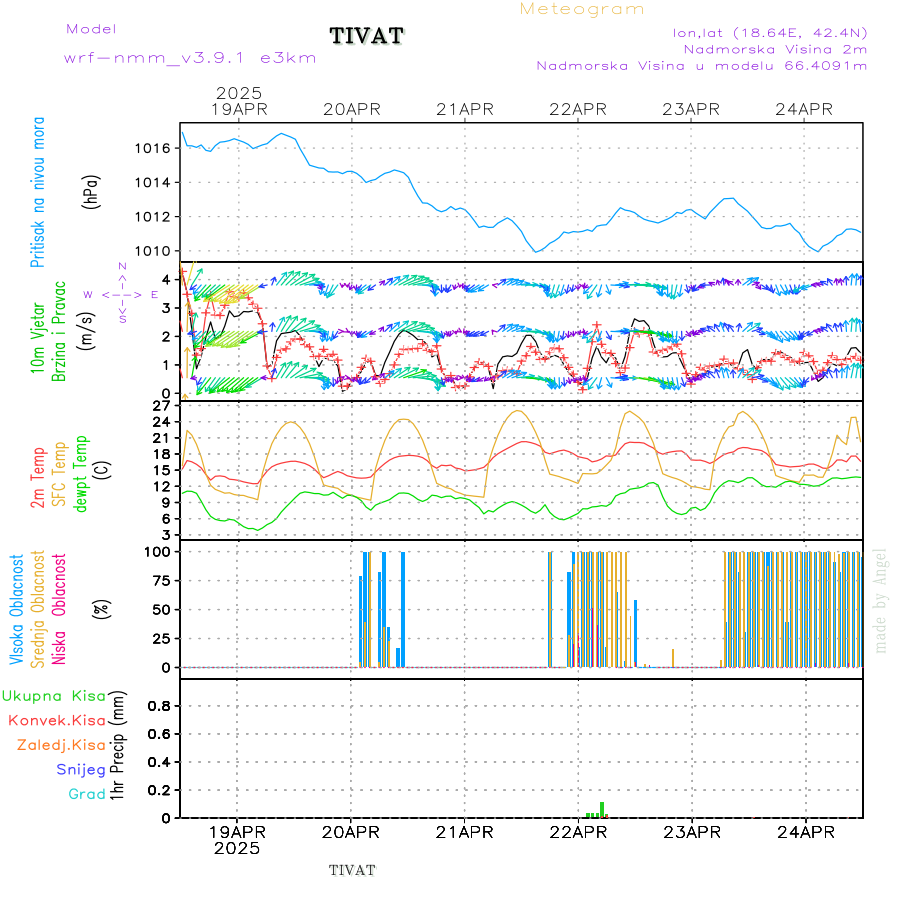Click the 20APR date on top axis
Screen dimensions: 900x900
(351, 109)
